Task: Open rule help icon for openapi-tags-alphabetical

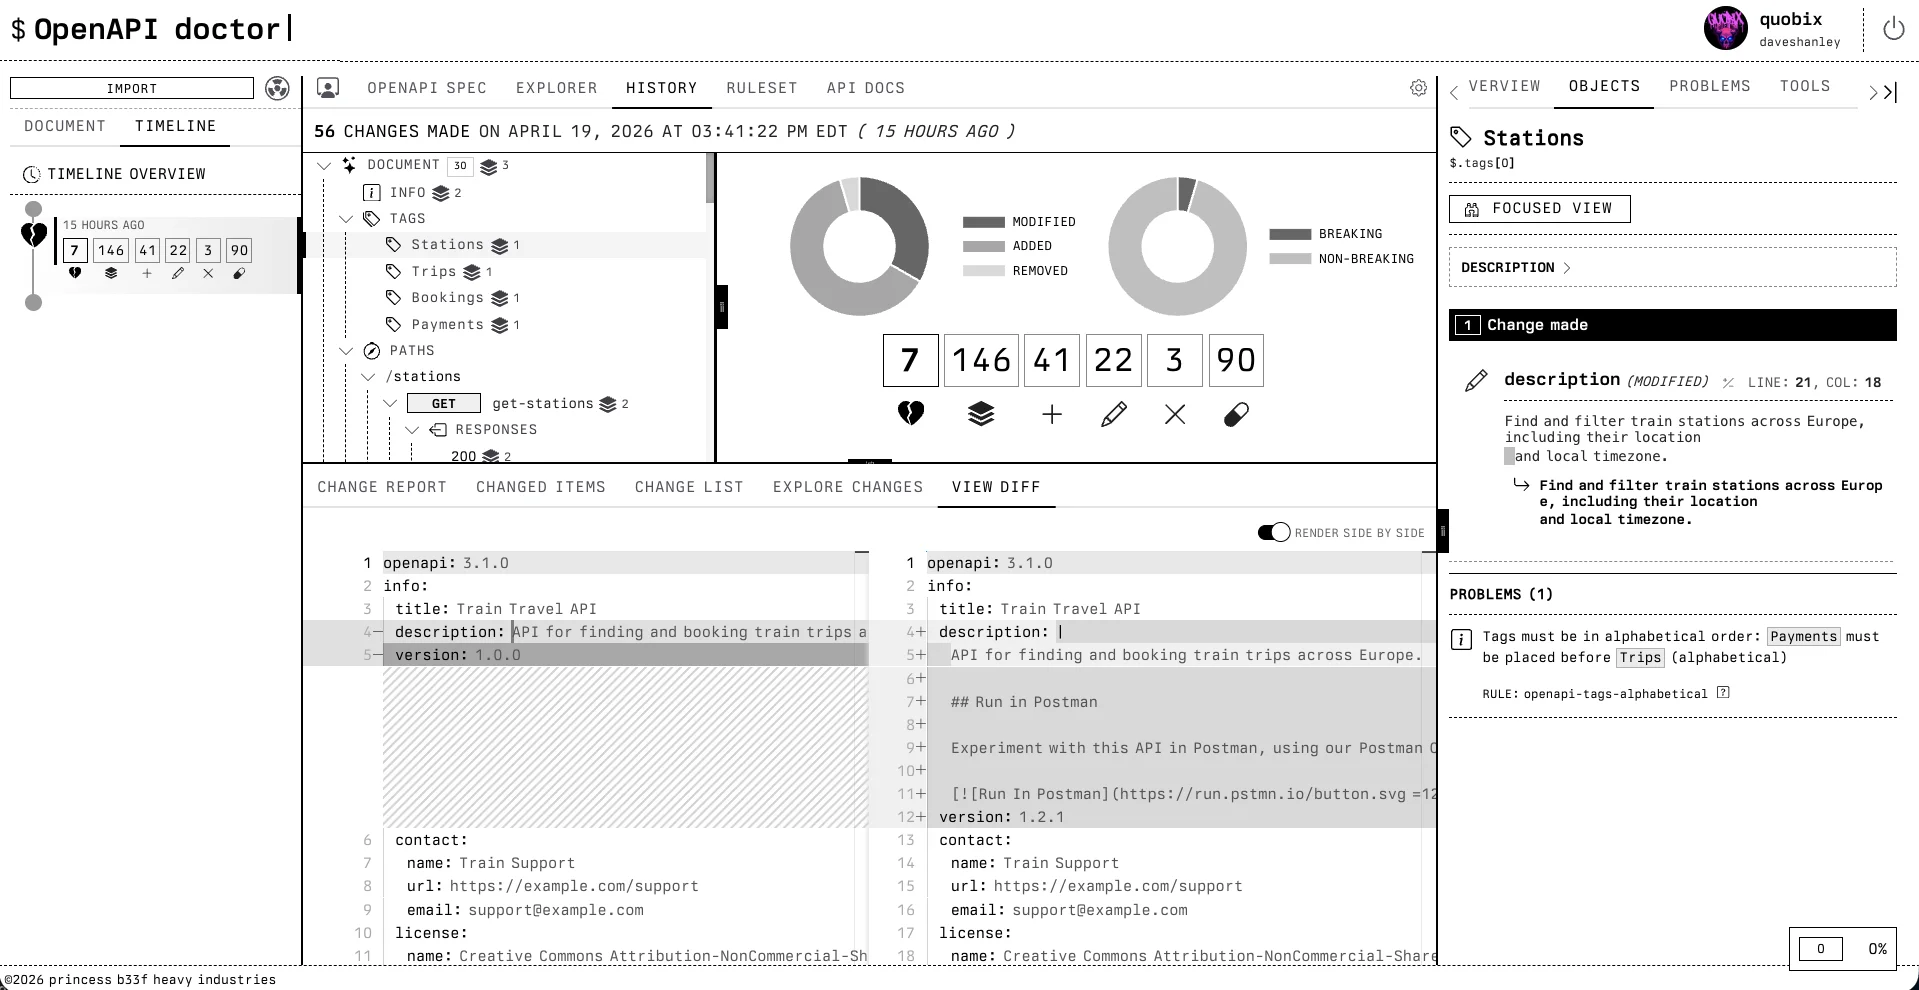Action: [x=1723, y=693]
